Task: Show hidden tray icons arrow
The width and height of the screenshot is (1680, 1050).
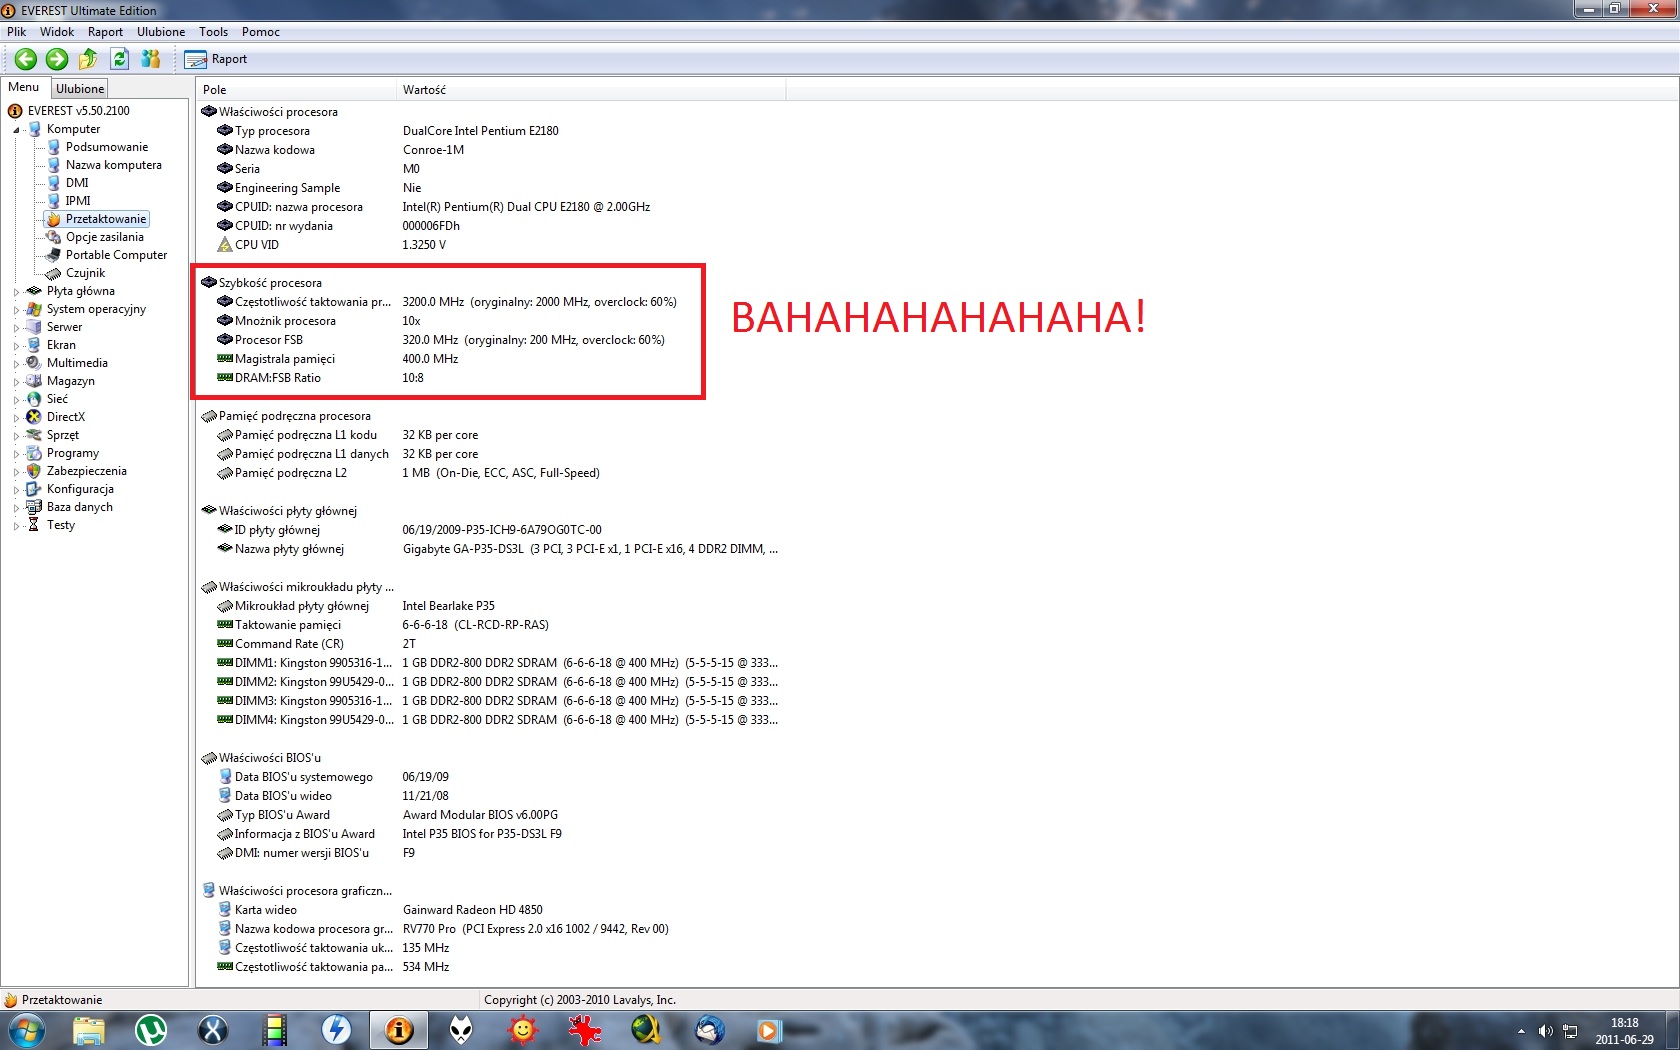Action: click(x=1521, y=1031)
